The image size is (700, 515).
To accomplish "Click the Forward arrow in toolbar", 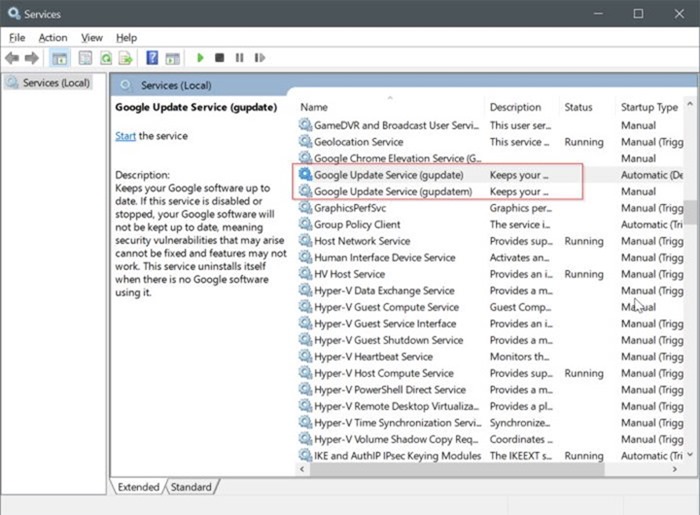I will click(32, 58).
